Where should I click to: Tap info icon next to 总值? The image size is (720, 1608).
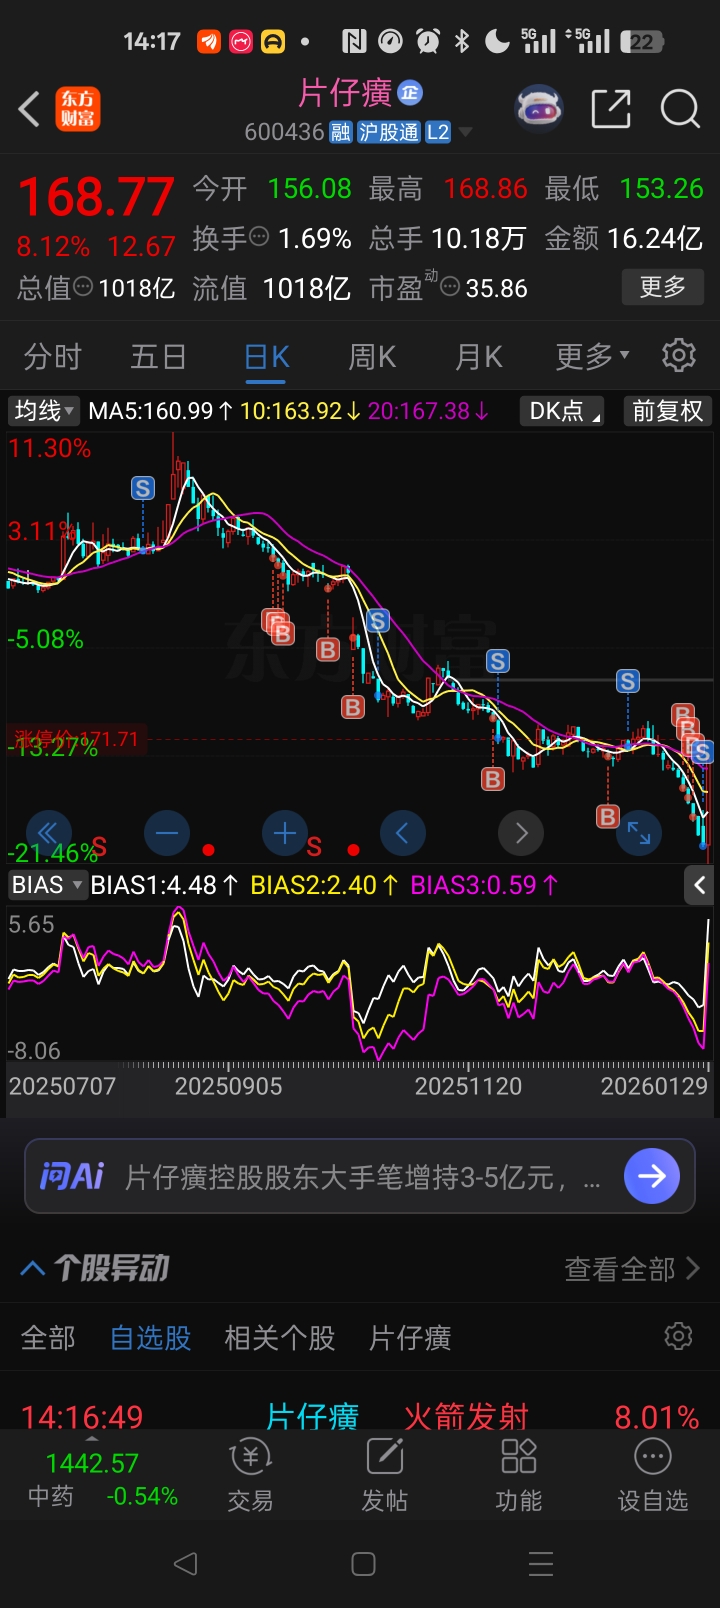[x=83, y=287]
